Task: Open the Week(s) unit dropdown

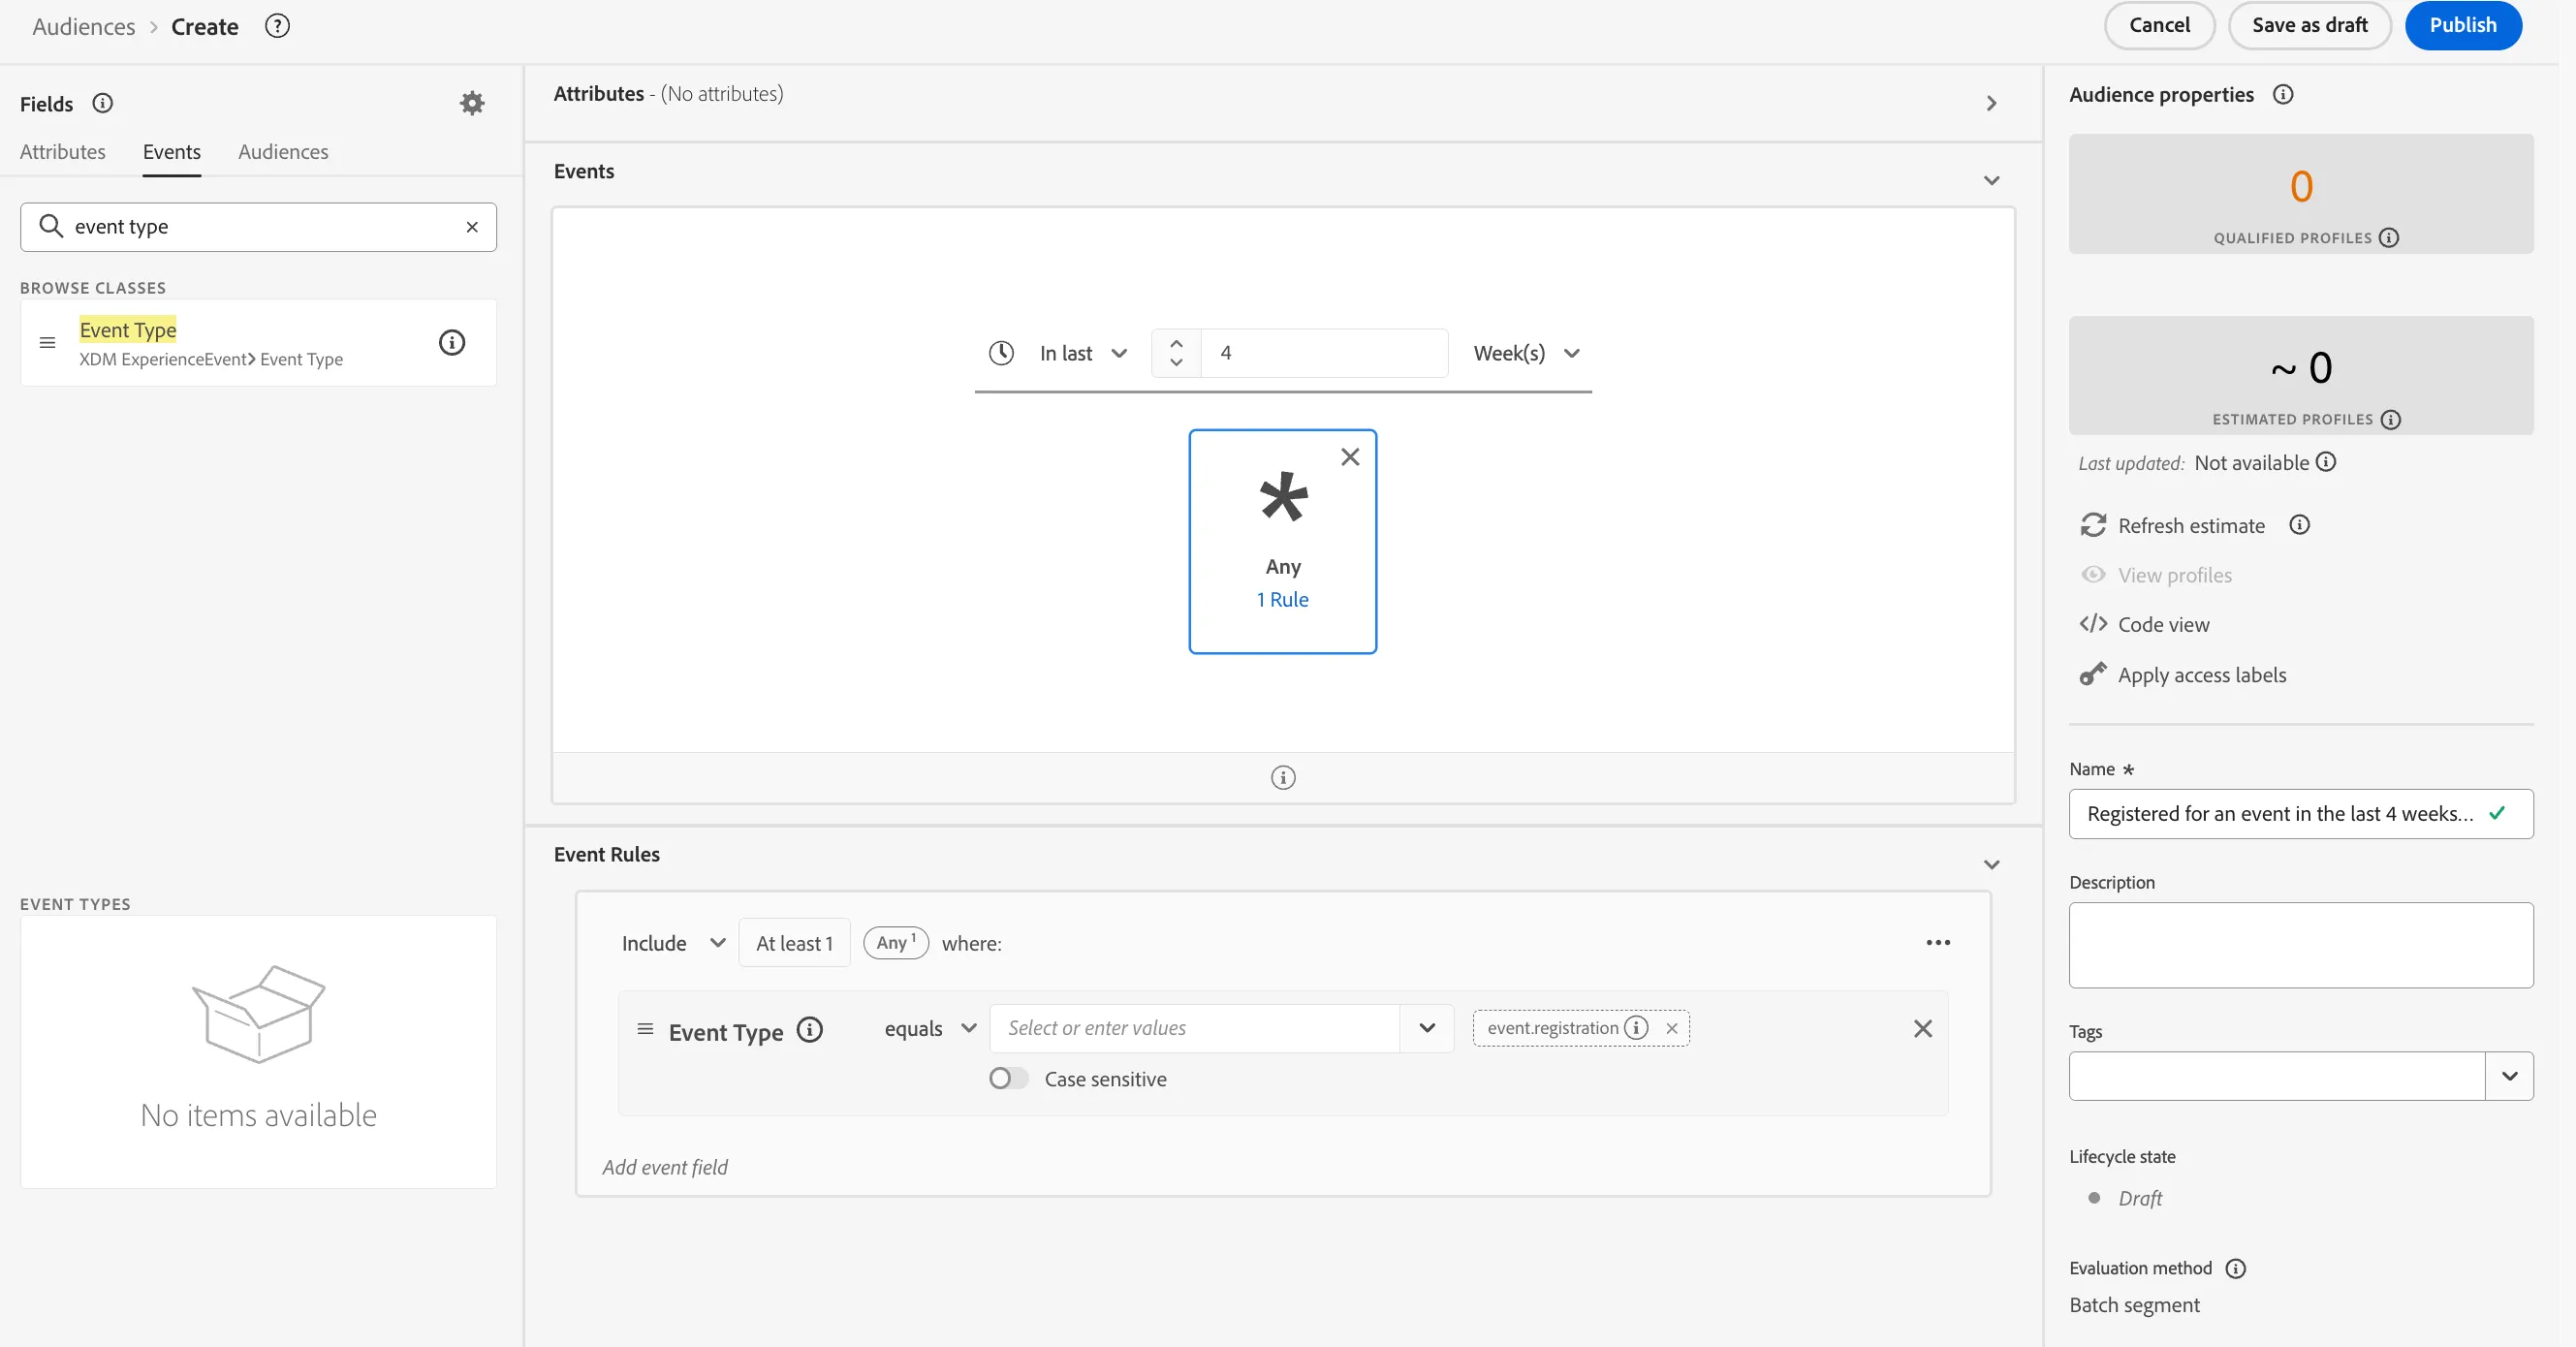Action: (1526, 353)
